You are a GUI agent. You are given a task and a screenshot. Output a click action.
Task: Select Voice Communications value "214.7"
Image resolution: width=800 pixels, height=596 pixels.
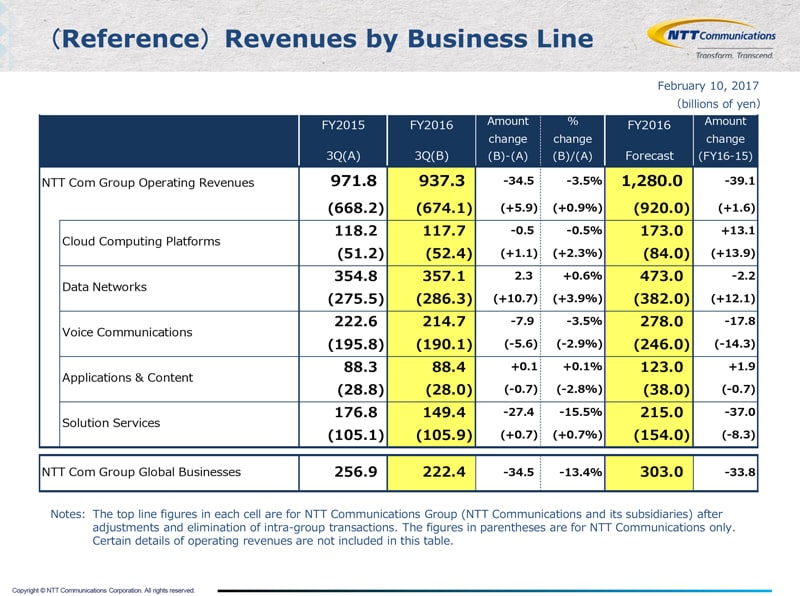coord(444,321)
